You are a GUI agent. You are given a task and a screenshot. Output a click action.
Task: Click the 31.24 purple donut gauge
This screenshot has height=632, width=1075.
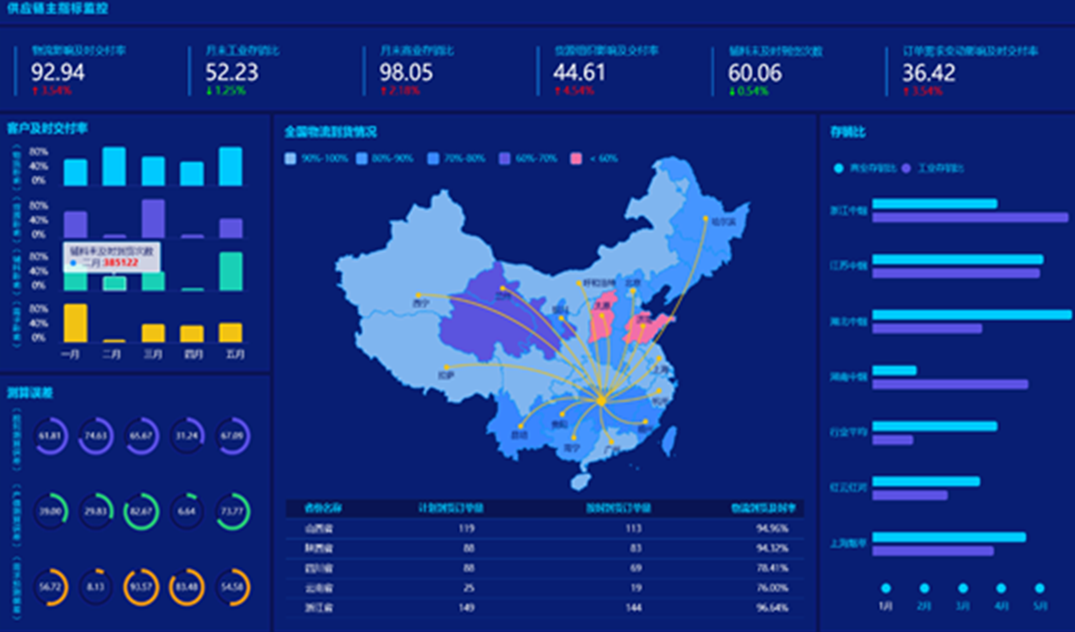tap(186, 435)
